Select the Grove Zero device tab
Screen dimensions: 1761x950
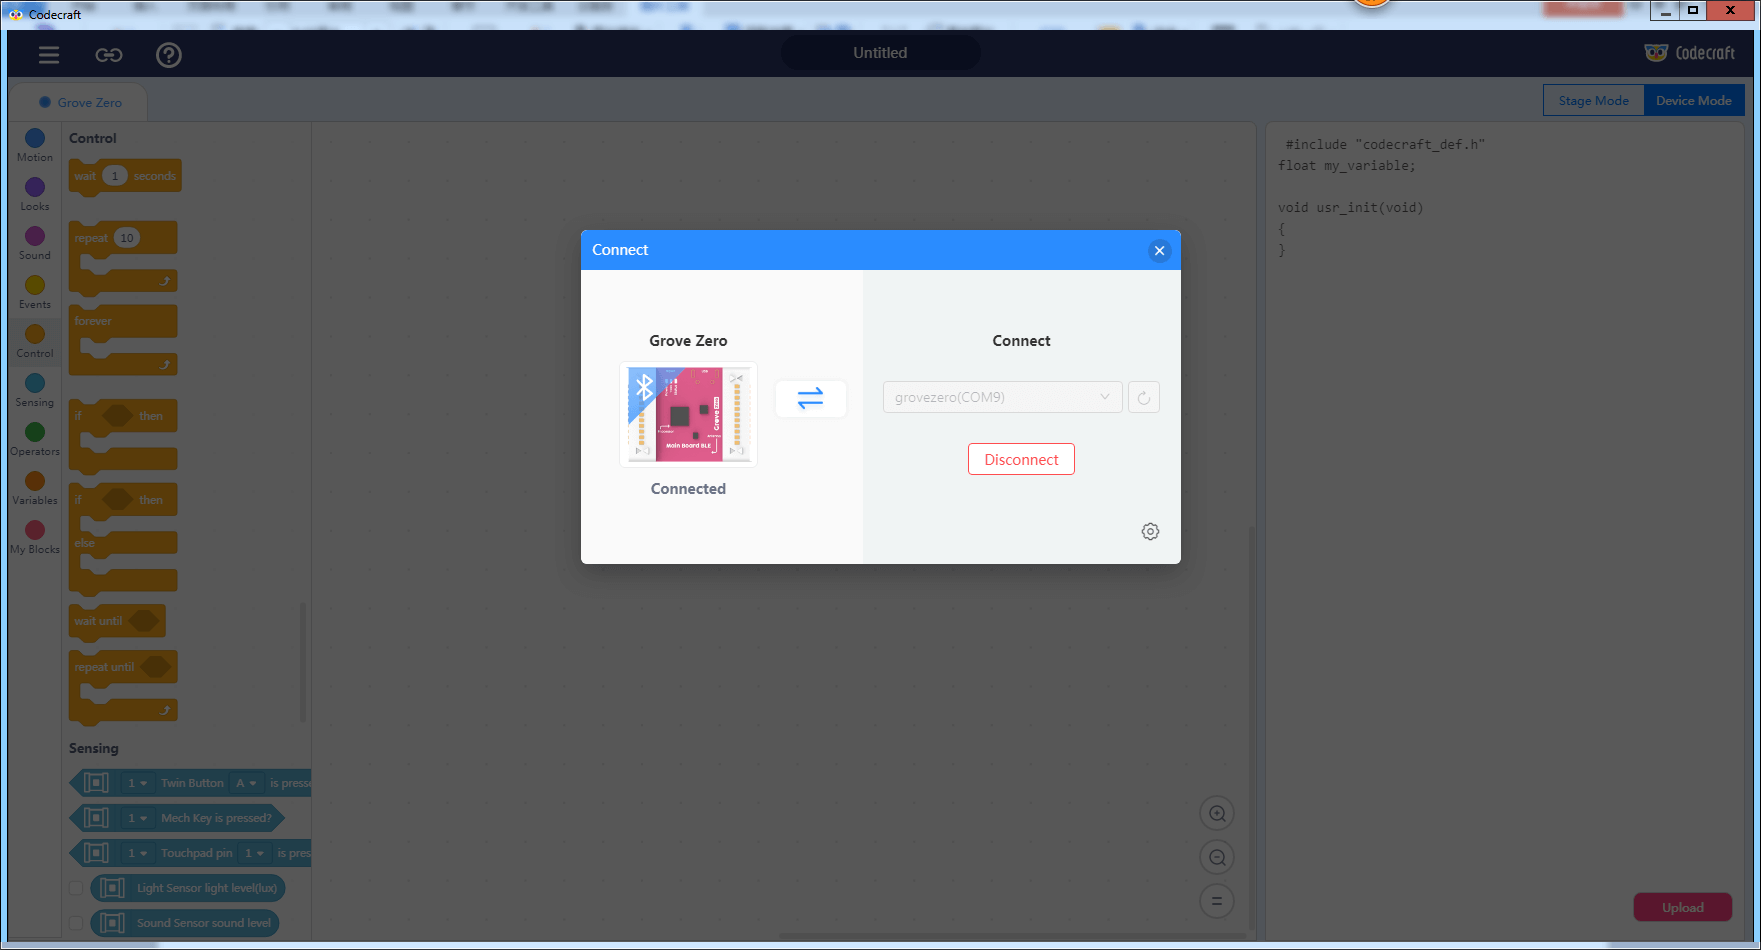click(x=80, y=102)
